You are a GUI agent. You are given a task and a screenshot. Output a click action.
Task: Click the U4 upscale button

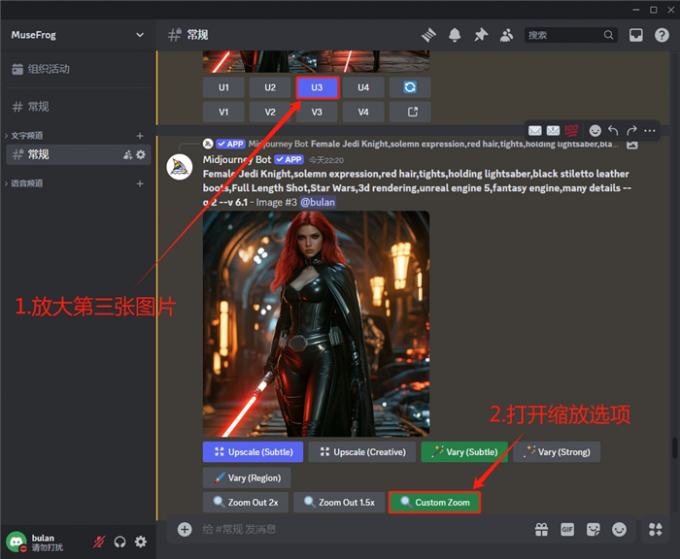[363, 87]
